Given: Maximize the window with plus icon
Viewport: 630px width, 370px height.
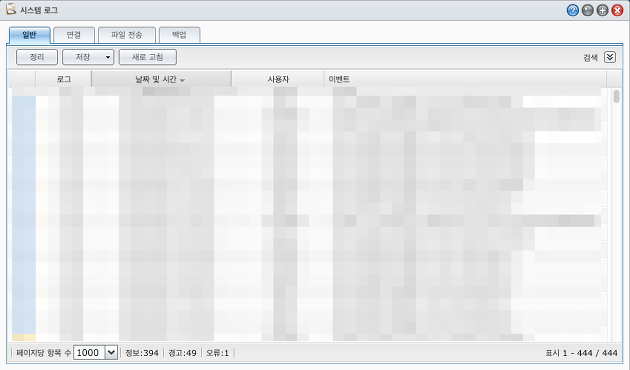Looking at the screenshot, I should click(602, 10).
